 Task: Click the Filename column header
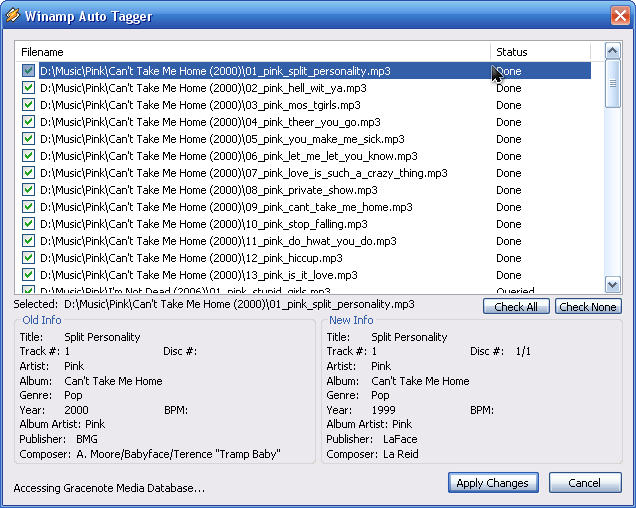pyautogui.click(x=253, y=52)
